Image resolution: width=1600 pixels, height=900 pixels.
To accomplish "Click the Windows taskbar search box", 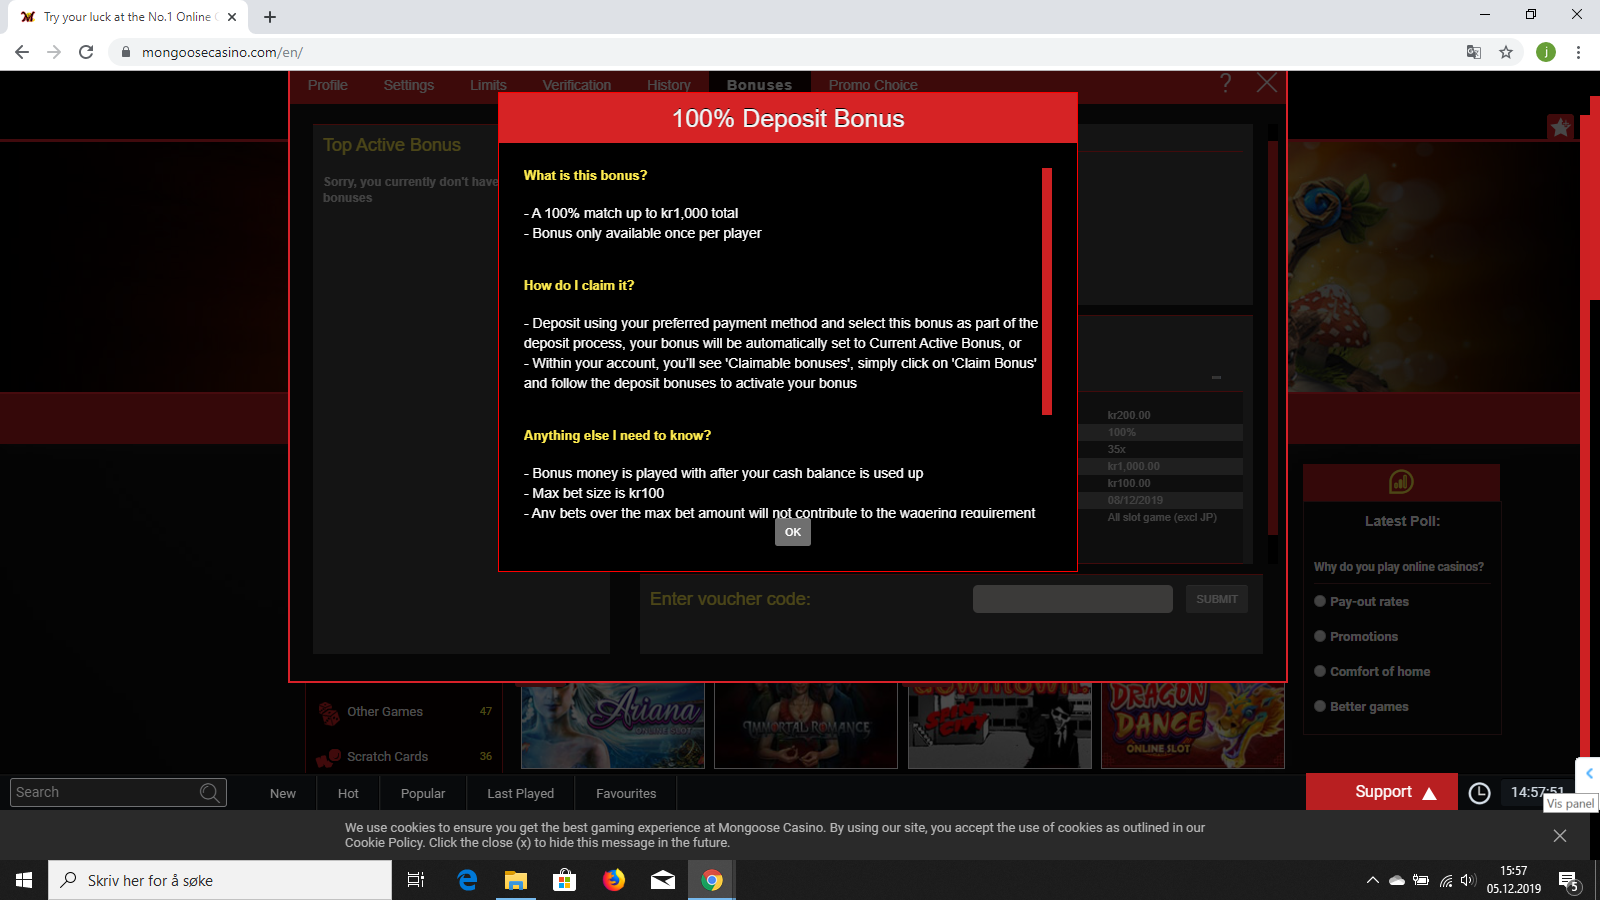I will (220, 880).
